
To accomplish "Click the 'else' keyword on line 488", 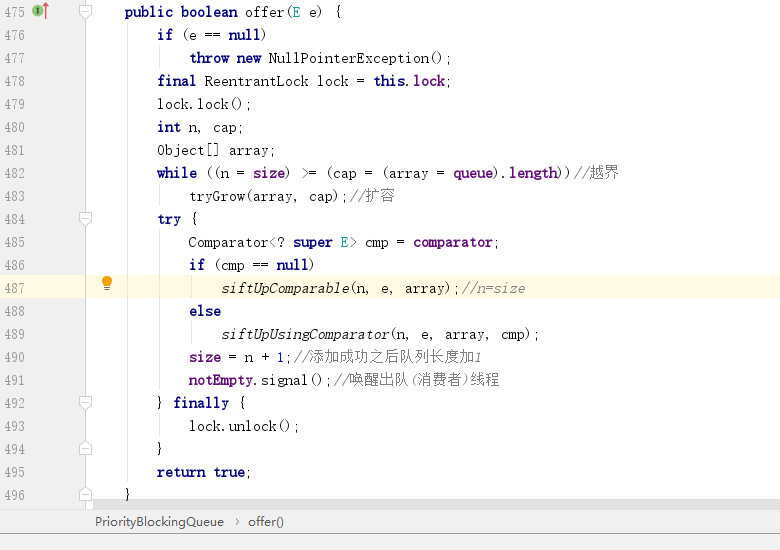I will click(205, 311).
